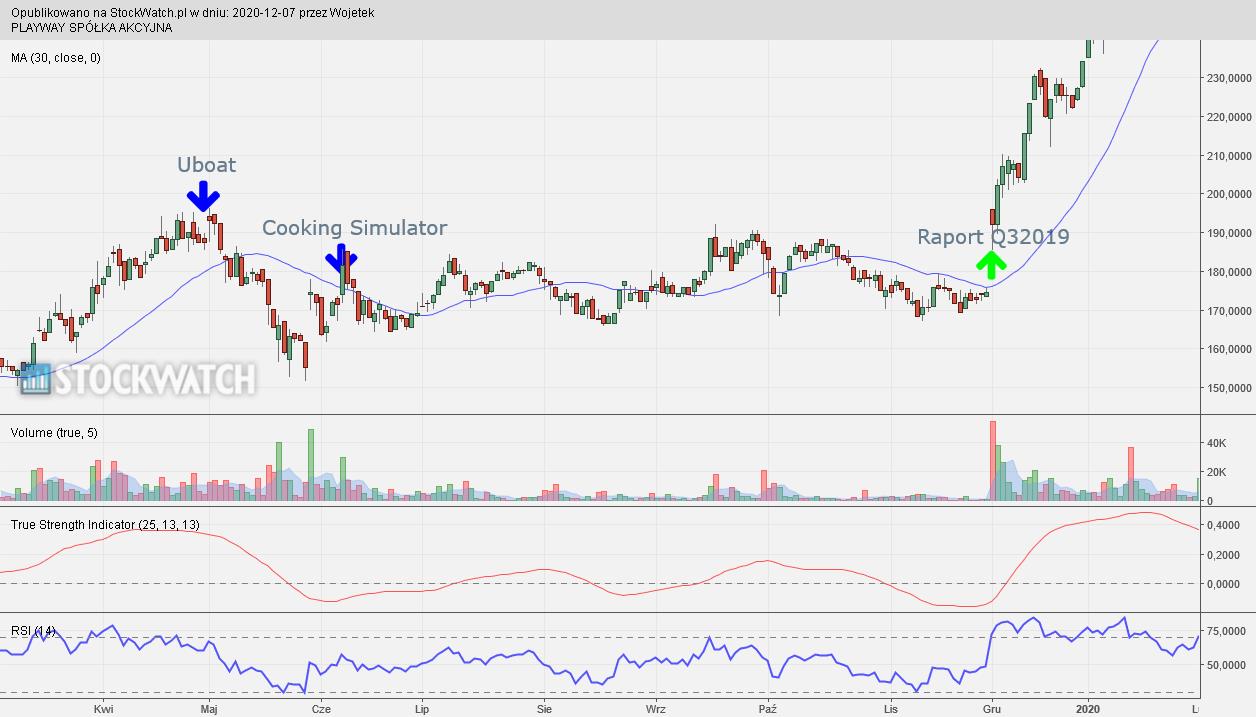
Task: Click the 150,0000 price axis label
Action: pos(1229,388)
